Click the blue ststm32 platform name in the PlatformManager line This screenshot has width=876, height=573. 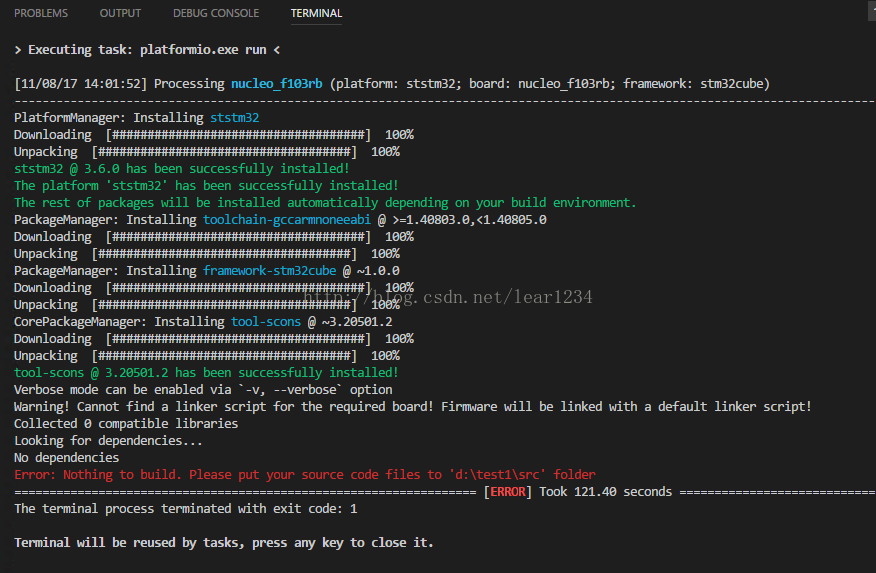pyautogui.click(x=235, y=118)
